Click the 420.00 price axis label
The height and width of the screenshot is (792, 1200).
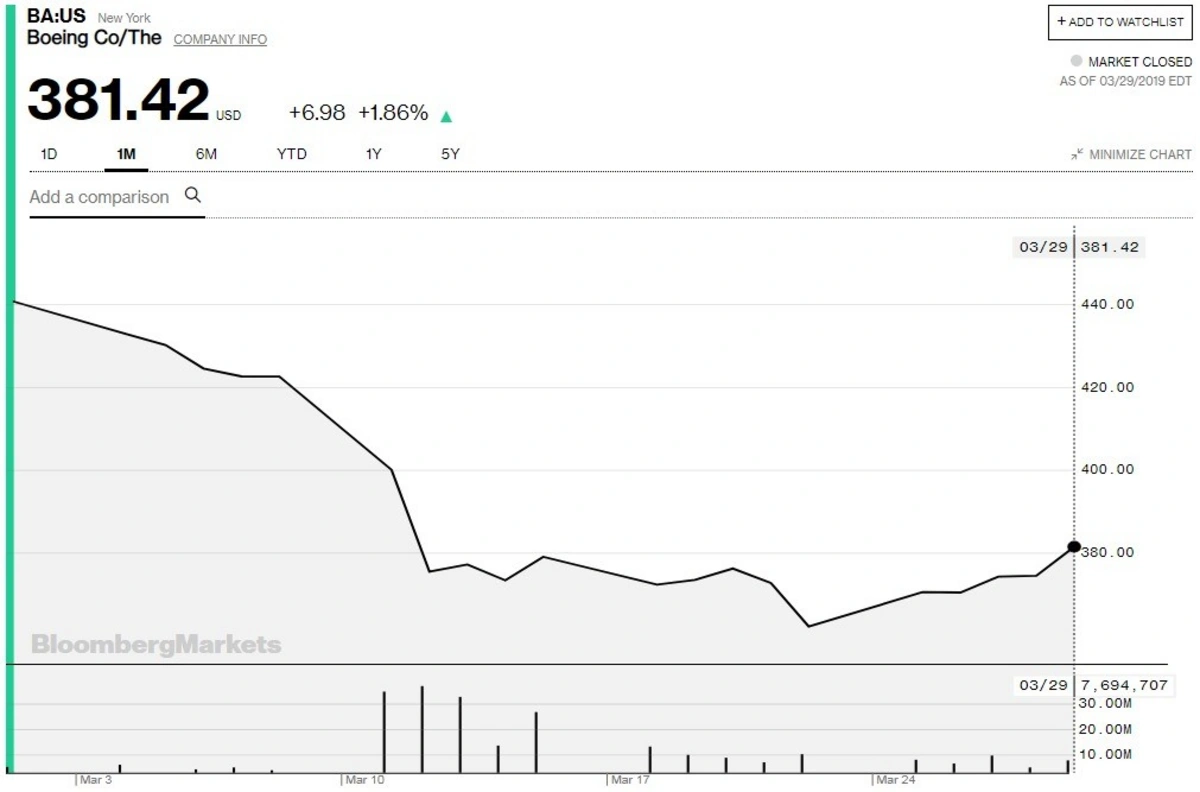click(1107, 387)
